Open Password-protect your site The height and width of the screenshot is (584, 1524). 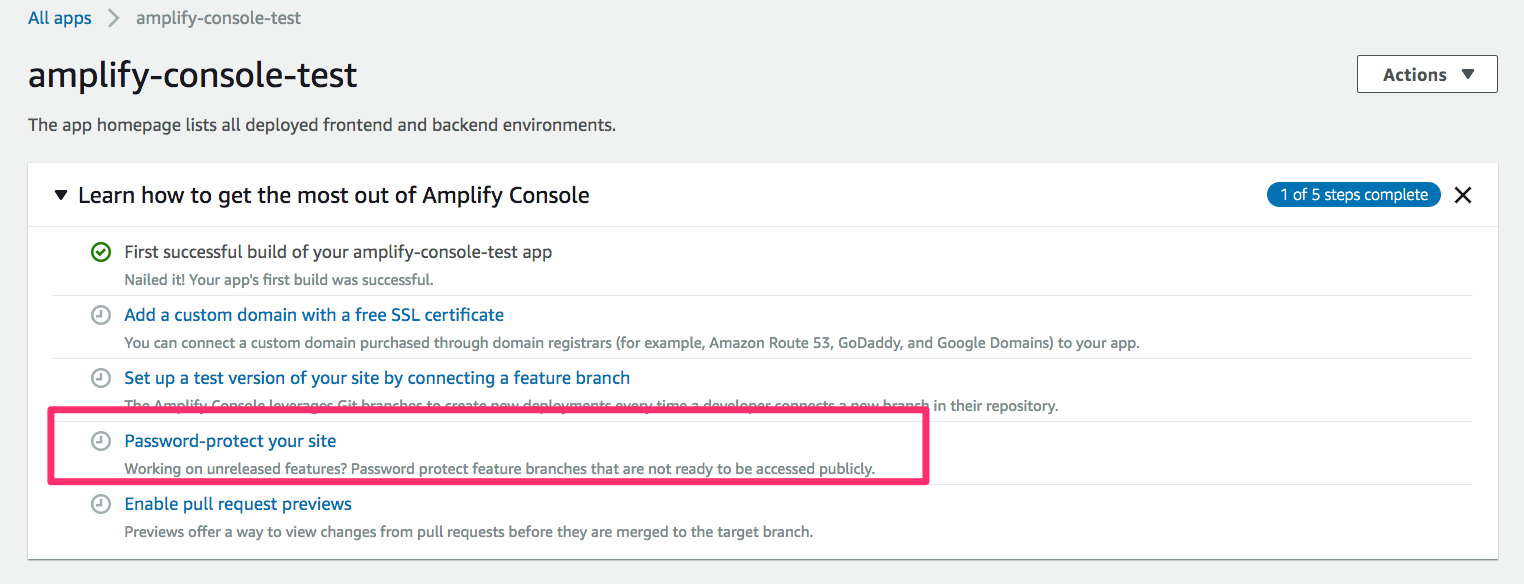pos(229,440)
